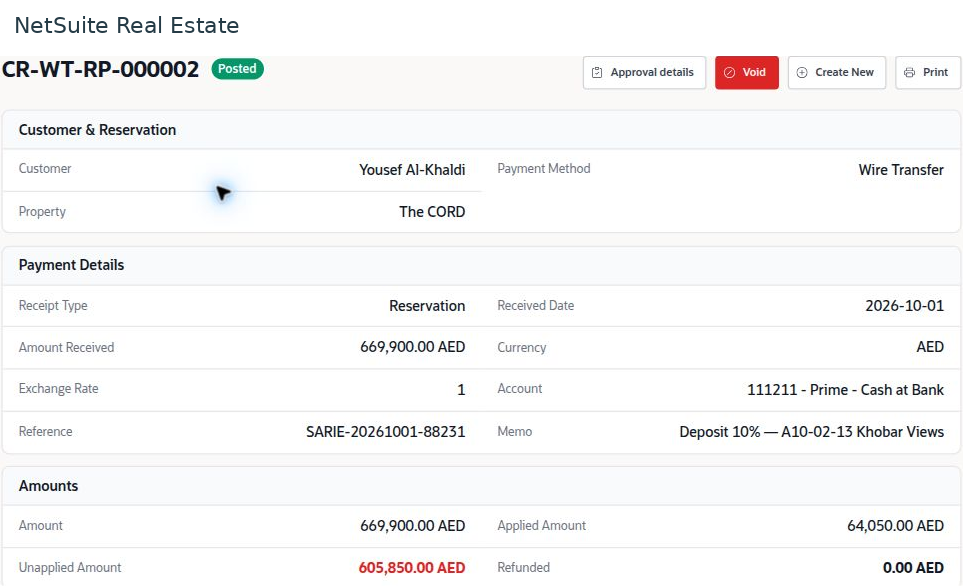Click the Property field label
This screenshot has width=963, height=586.
coord(42,211)
